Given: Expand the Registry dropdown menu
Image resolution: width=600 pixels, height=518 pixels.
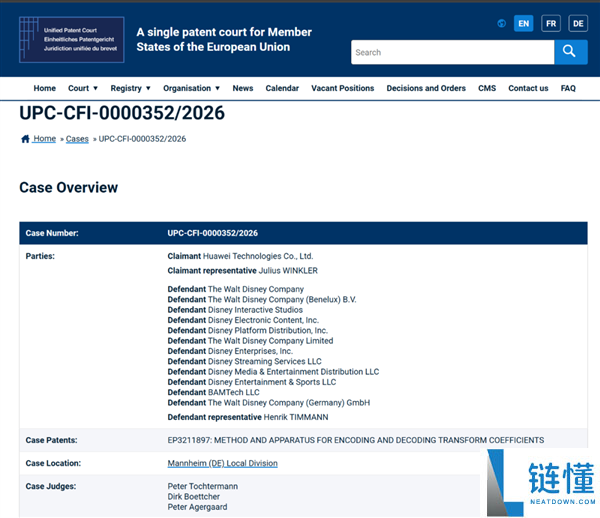Looking at the screenshot, I should click(130, 88).
